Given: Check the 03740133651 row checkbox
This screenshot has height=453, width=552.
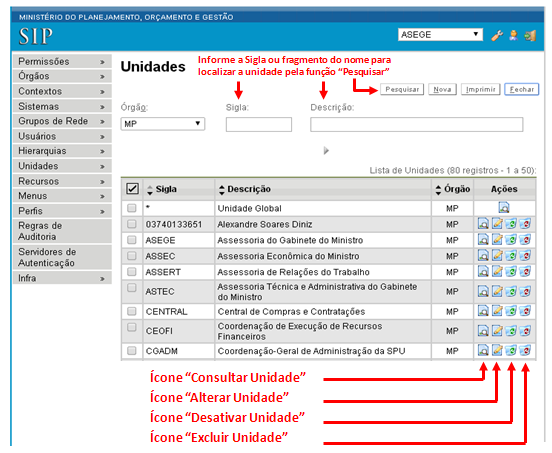Looking at the screenshot, I should pyautogui.click(x=132, y=224).
